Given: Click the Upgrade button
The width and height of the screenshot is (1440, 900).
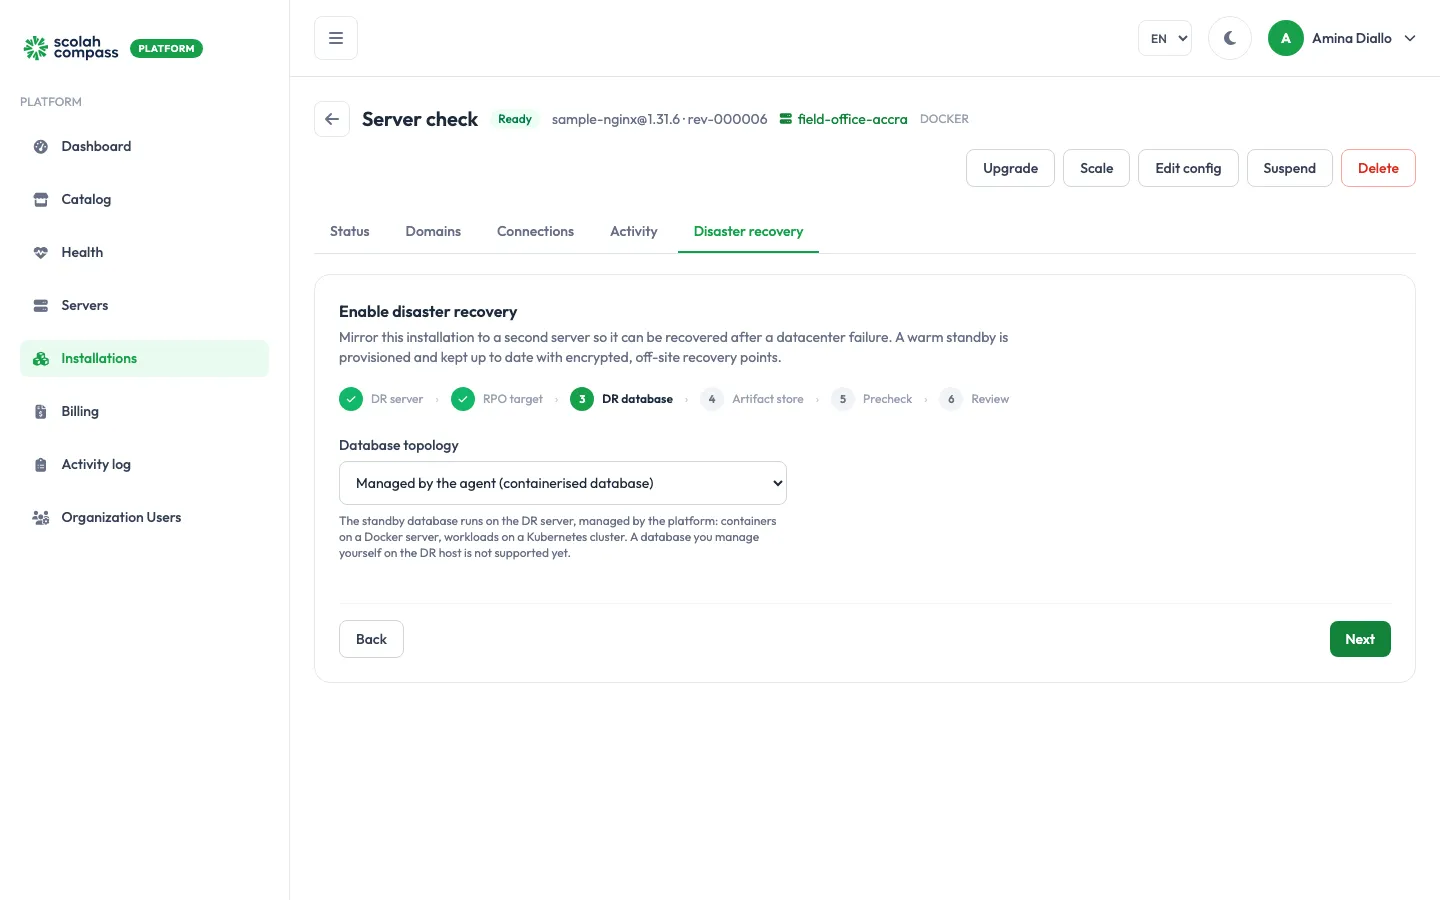Looking at the screenshot, I should click(1010, 168).
